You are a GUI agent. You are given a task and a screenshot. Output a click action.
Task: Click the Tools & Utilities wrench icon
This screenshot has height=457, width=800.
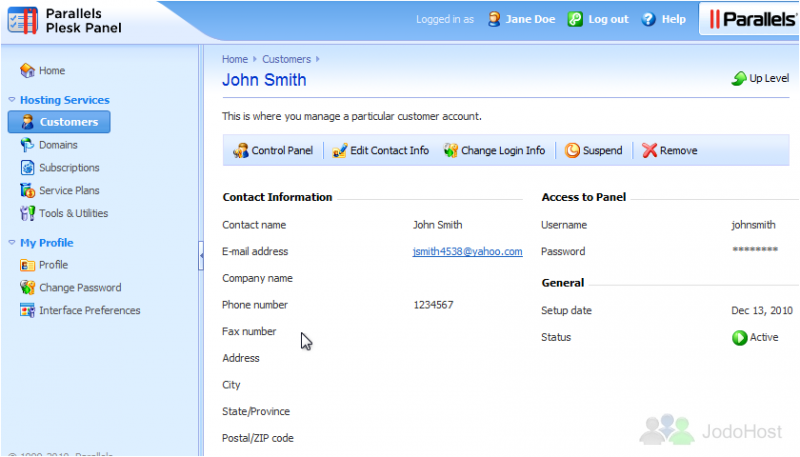click(27, 213)
